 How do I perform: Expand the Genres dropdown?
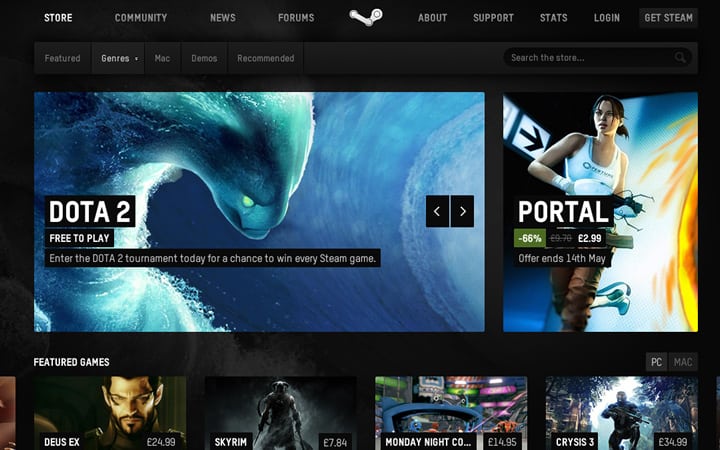coord(118,58)
